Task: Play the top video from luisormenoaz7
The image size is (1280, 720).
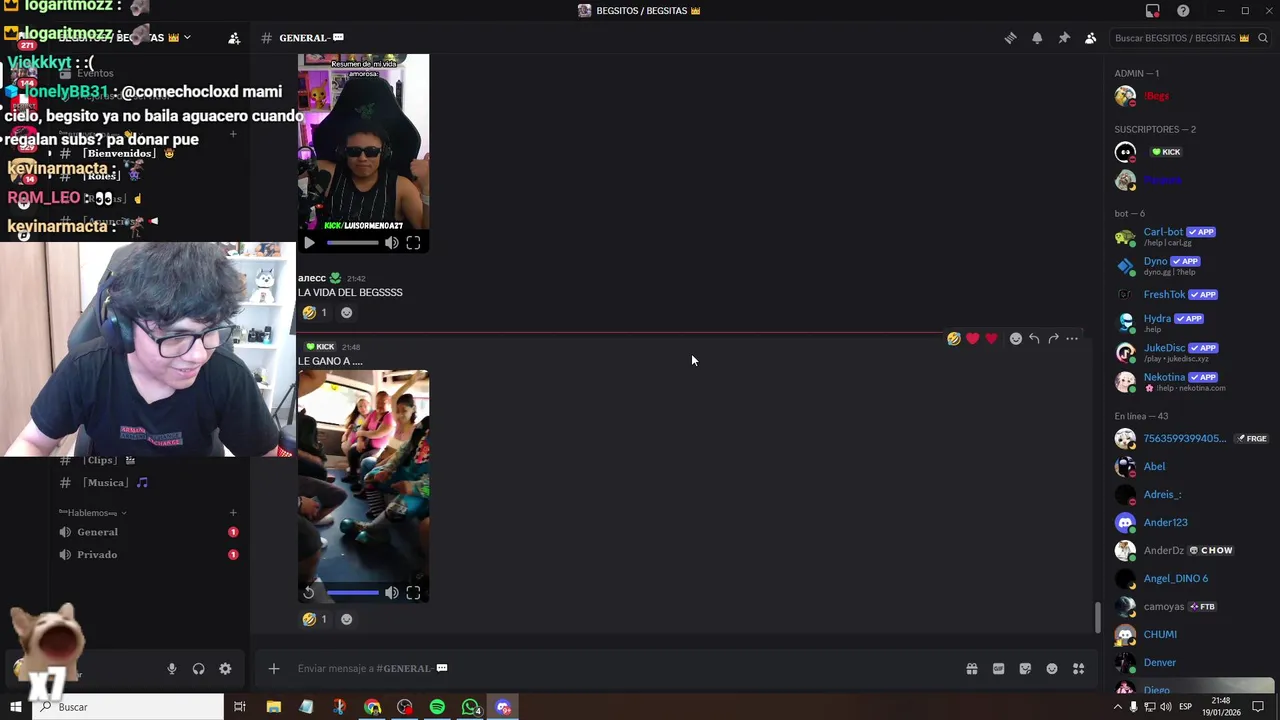Action: (x=309, y=243)
